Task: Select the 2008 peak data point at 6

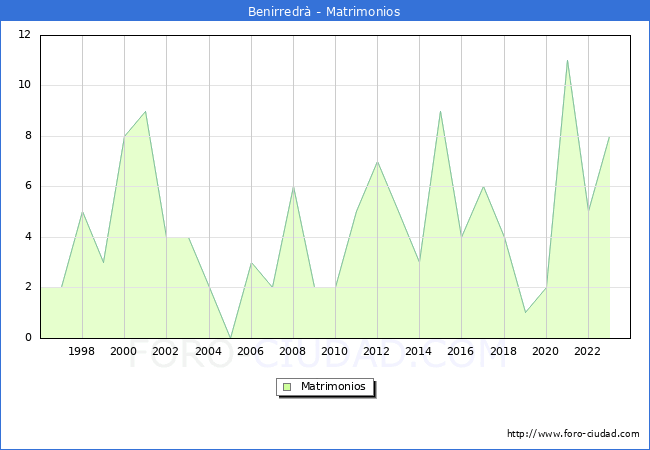Action: tap(293, 187)
